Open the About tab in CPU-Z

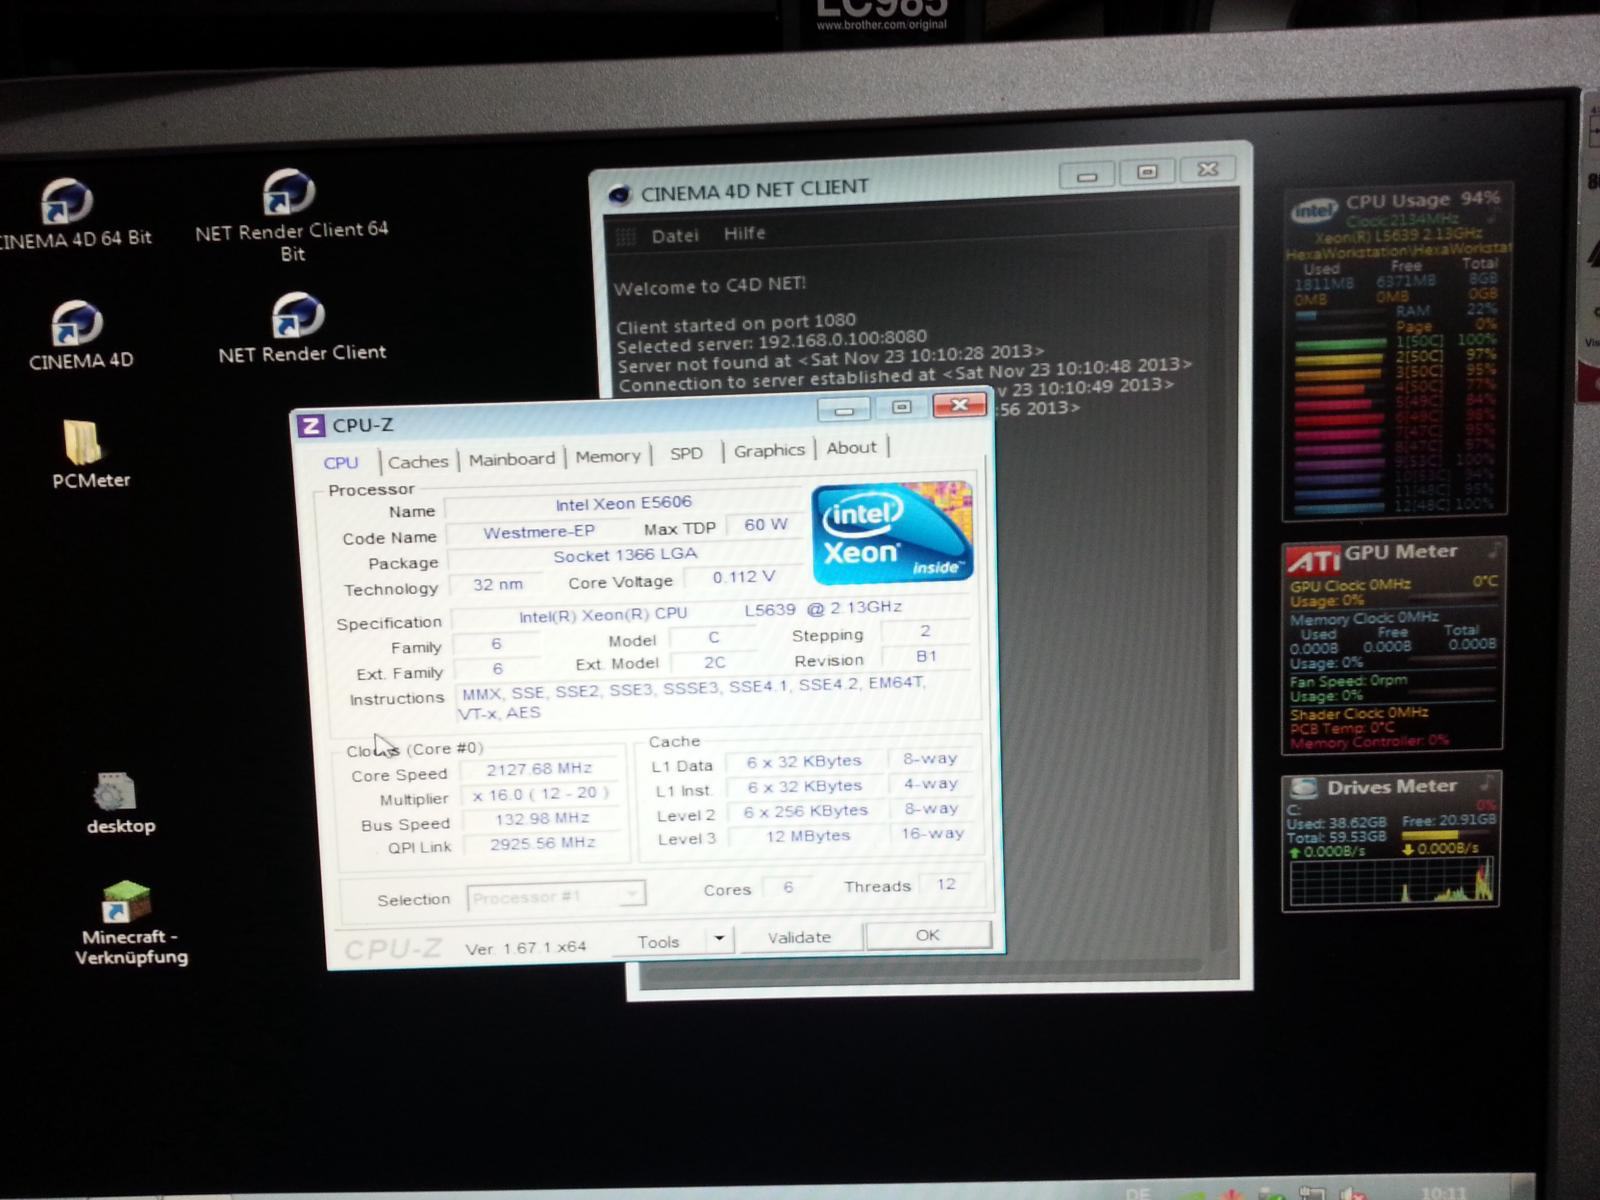(x=851, y=448)
